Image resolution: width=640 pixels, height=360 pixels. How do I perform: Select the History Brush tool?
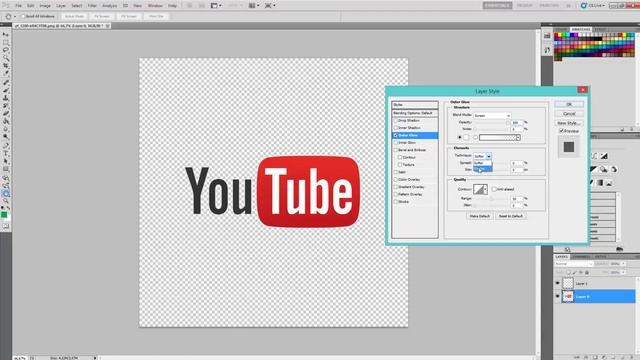[x=6, y=106]
